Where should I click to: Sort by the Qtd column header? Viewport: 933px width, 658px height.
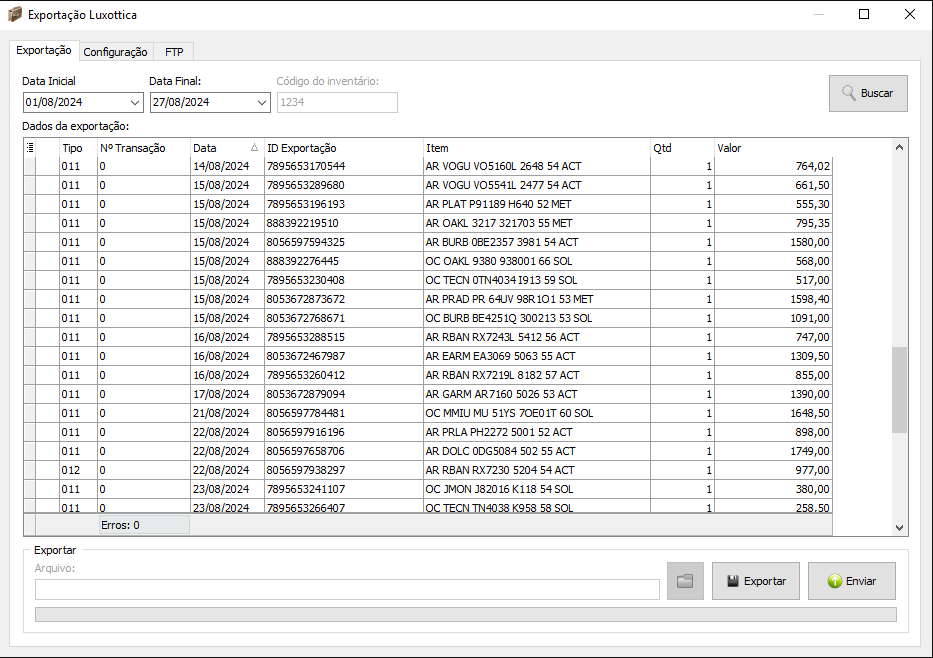tap(682, 148)
